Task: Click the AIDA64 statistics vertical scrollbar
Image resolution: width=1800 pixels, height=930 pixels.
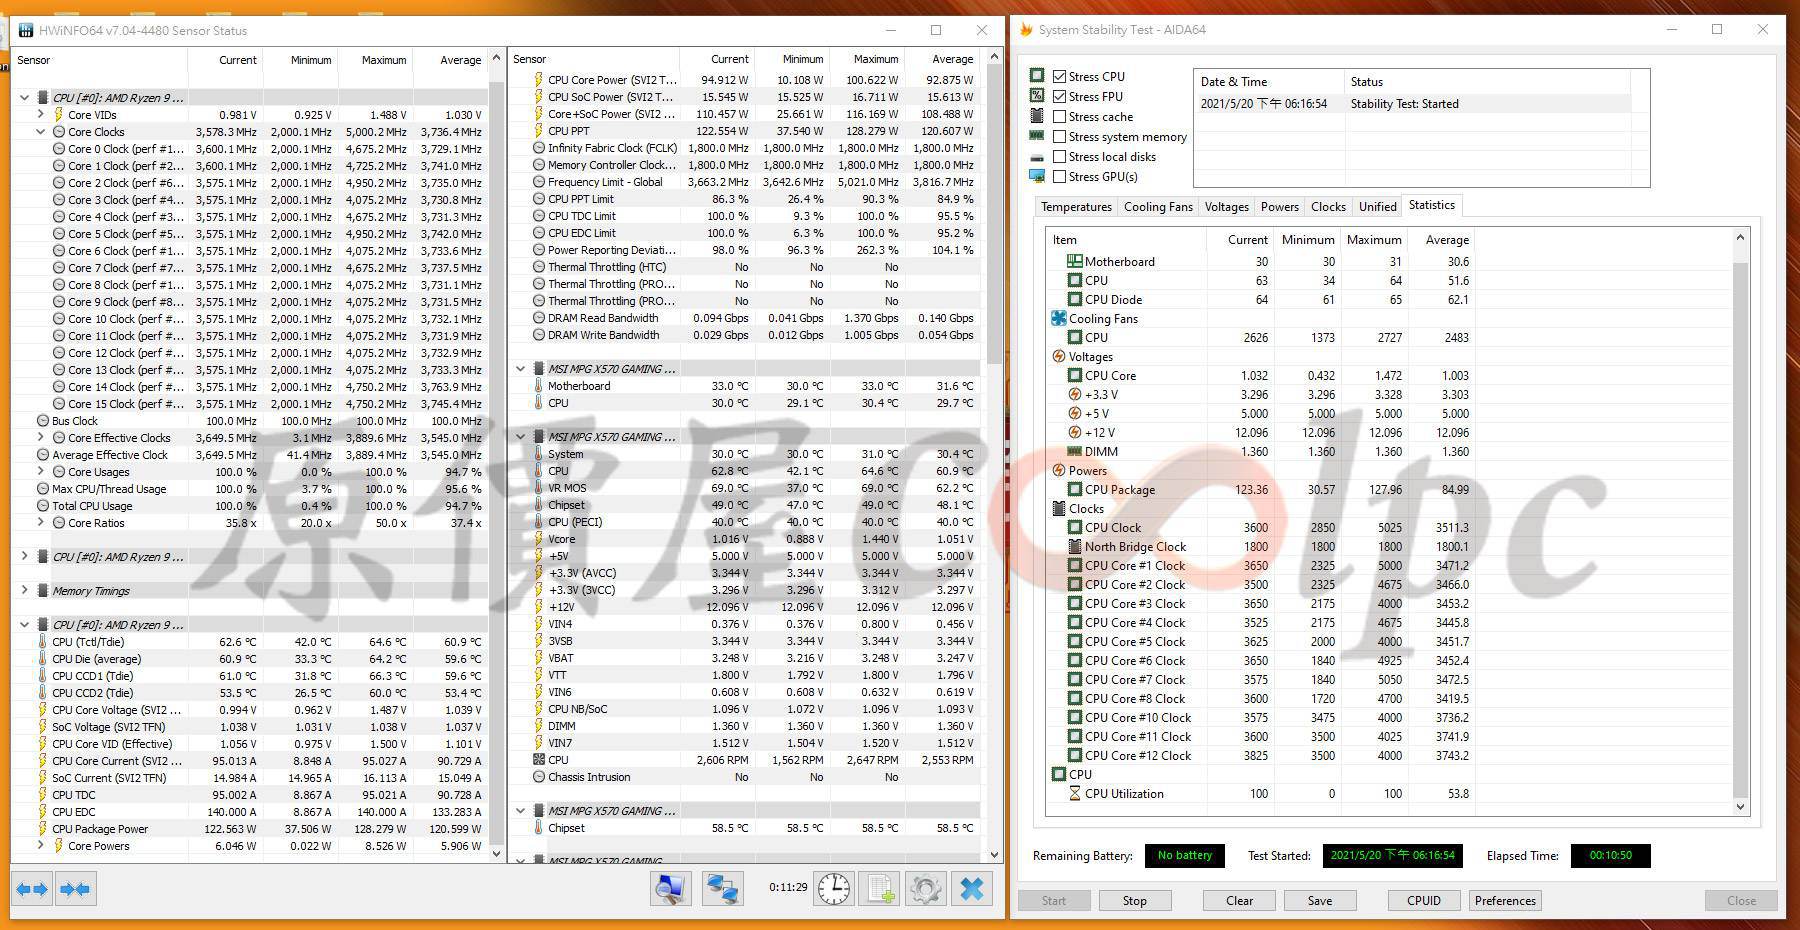Action: point(1740,520)
